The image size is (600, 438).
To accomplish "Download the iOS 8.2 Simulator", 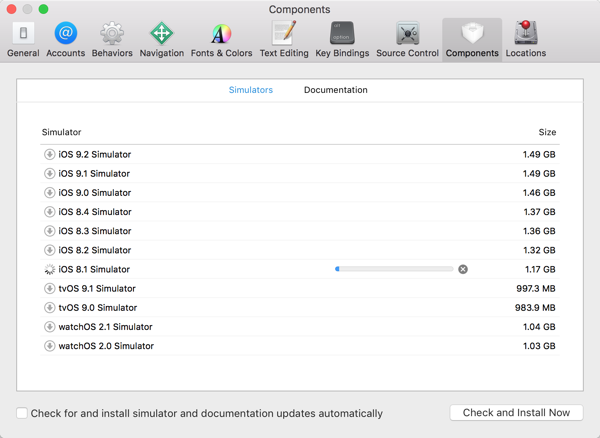I will coord(49,250).
